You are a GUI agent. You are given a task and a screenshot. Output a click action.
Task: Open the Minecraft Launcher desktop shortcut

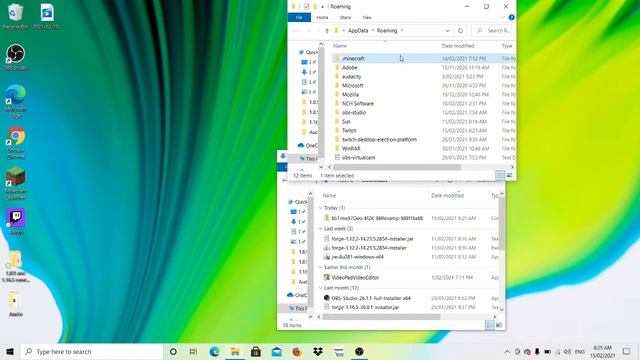pyautogui.click(x=16, y=184)
